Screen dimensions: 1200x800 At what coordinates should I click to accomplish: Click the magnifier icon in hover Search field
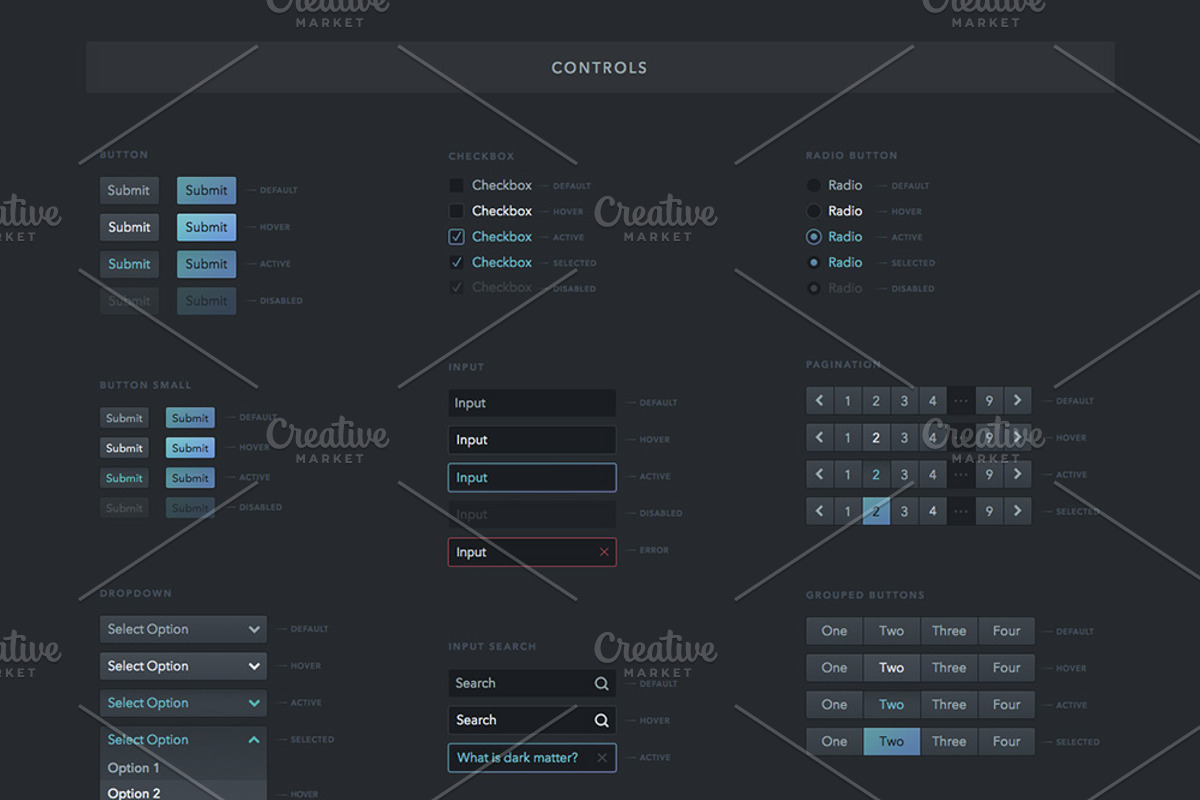(x=601, y=720)
